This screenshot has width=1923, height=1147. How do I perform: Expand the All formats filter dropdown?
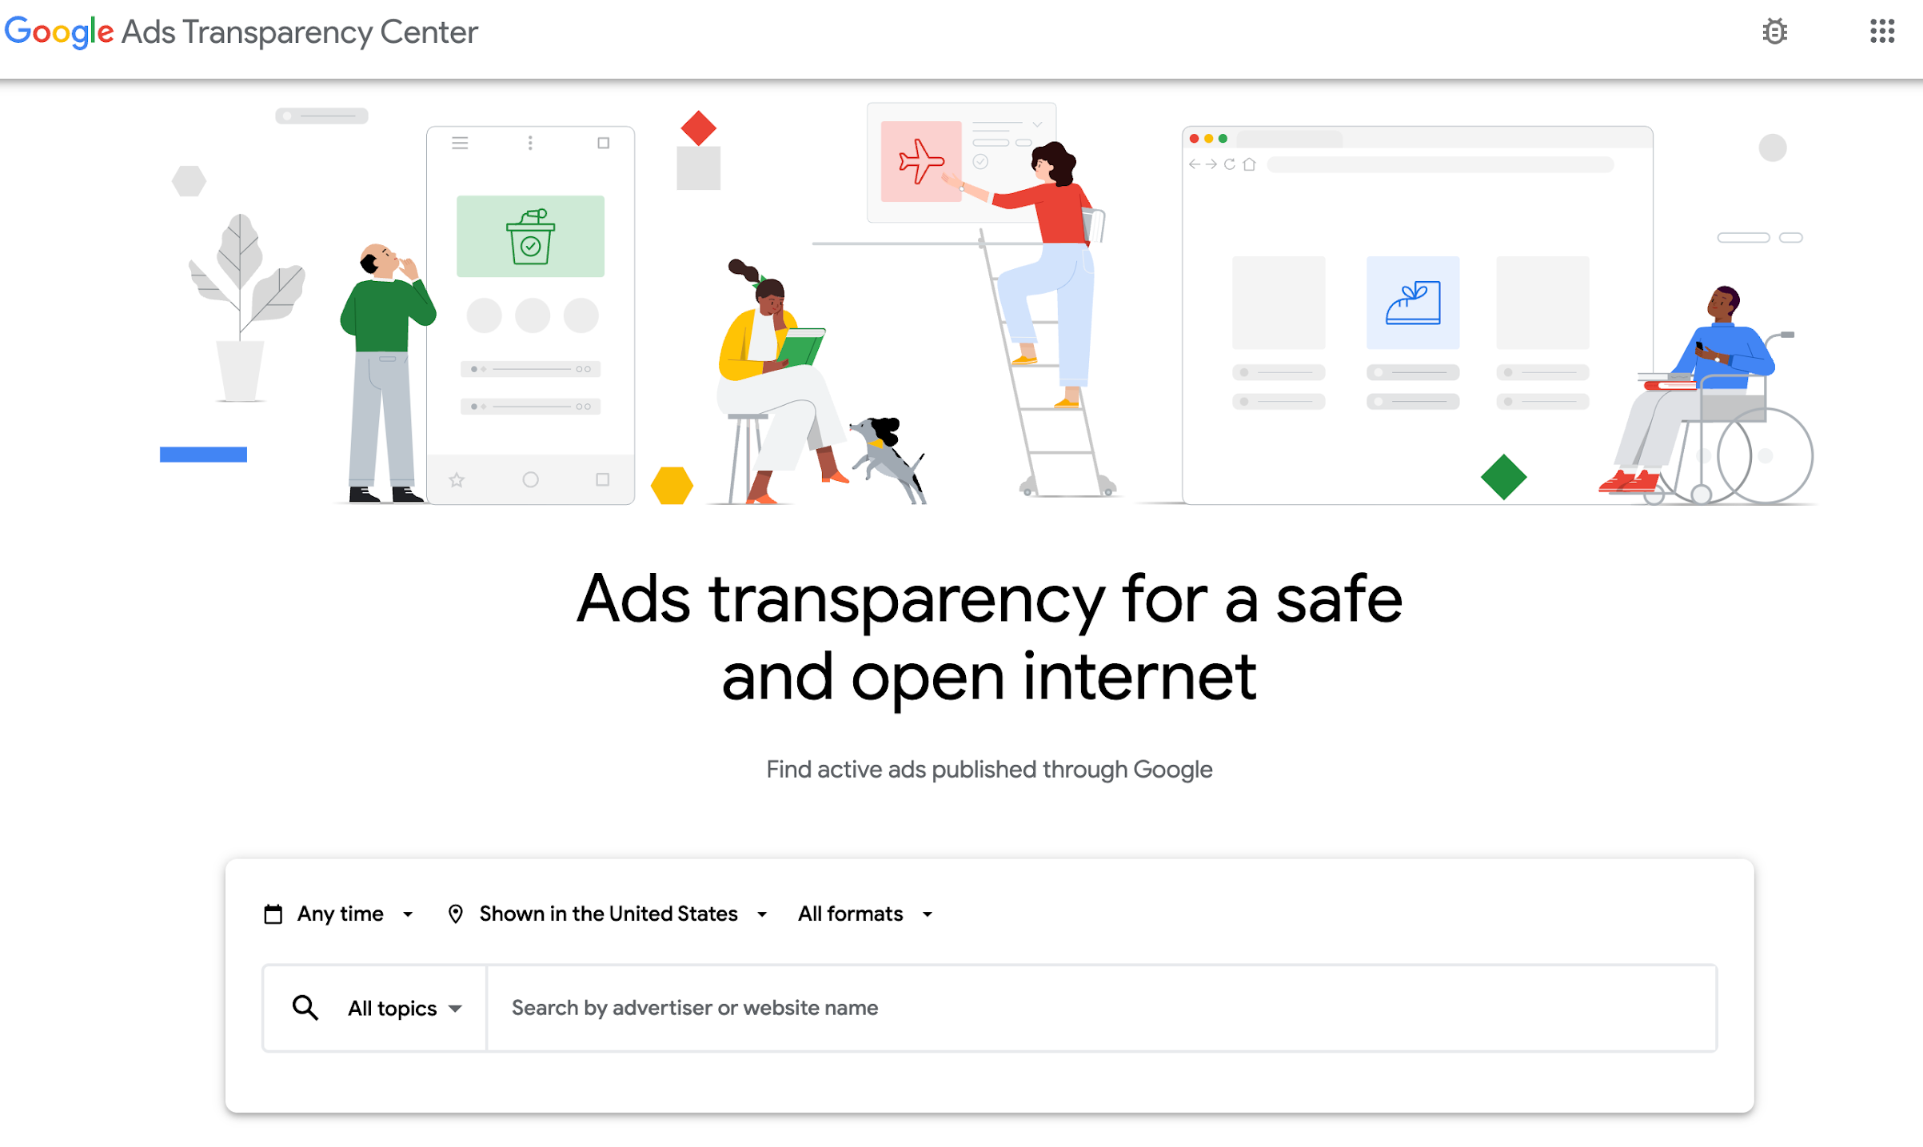[863, 914]
